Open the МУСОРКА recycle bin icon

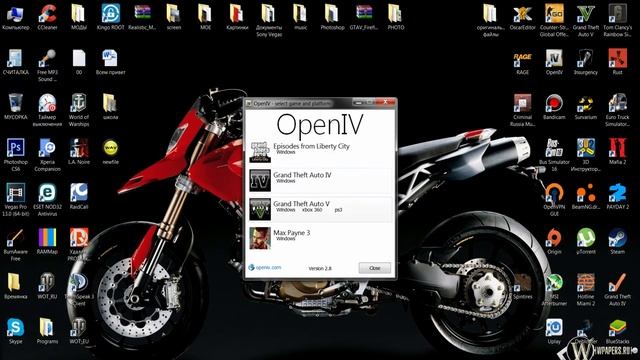[16, 107]
